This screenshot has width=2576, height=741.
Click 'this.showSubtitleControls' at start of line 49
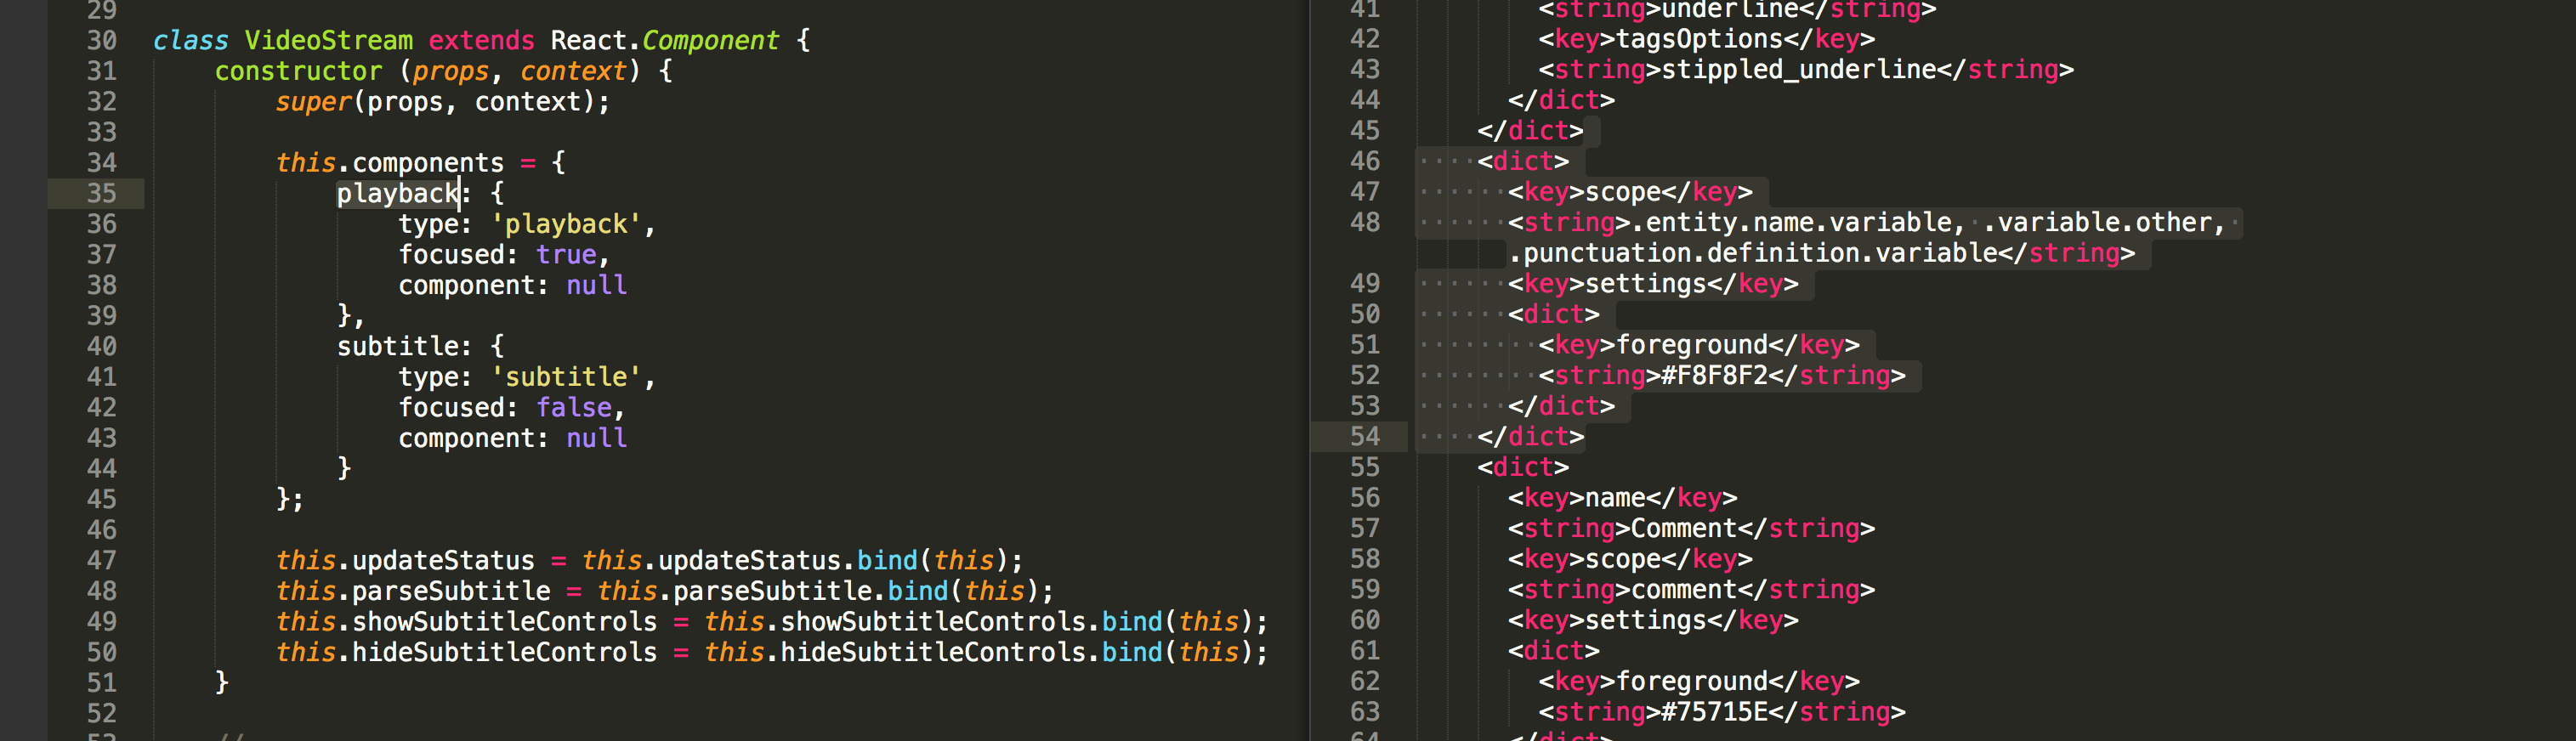point(466,622)
